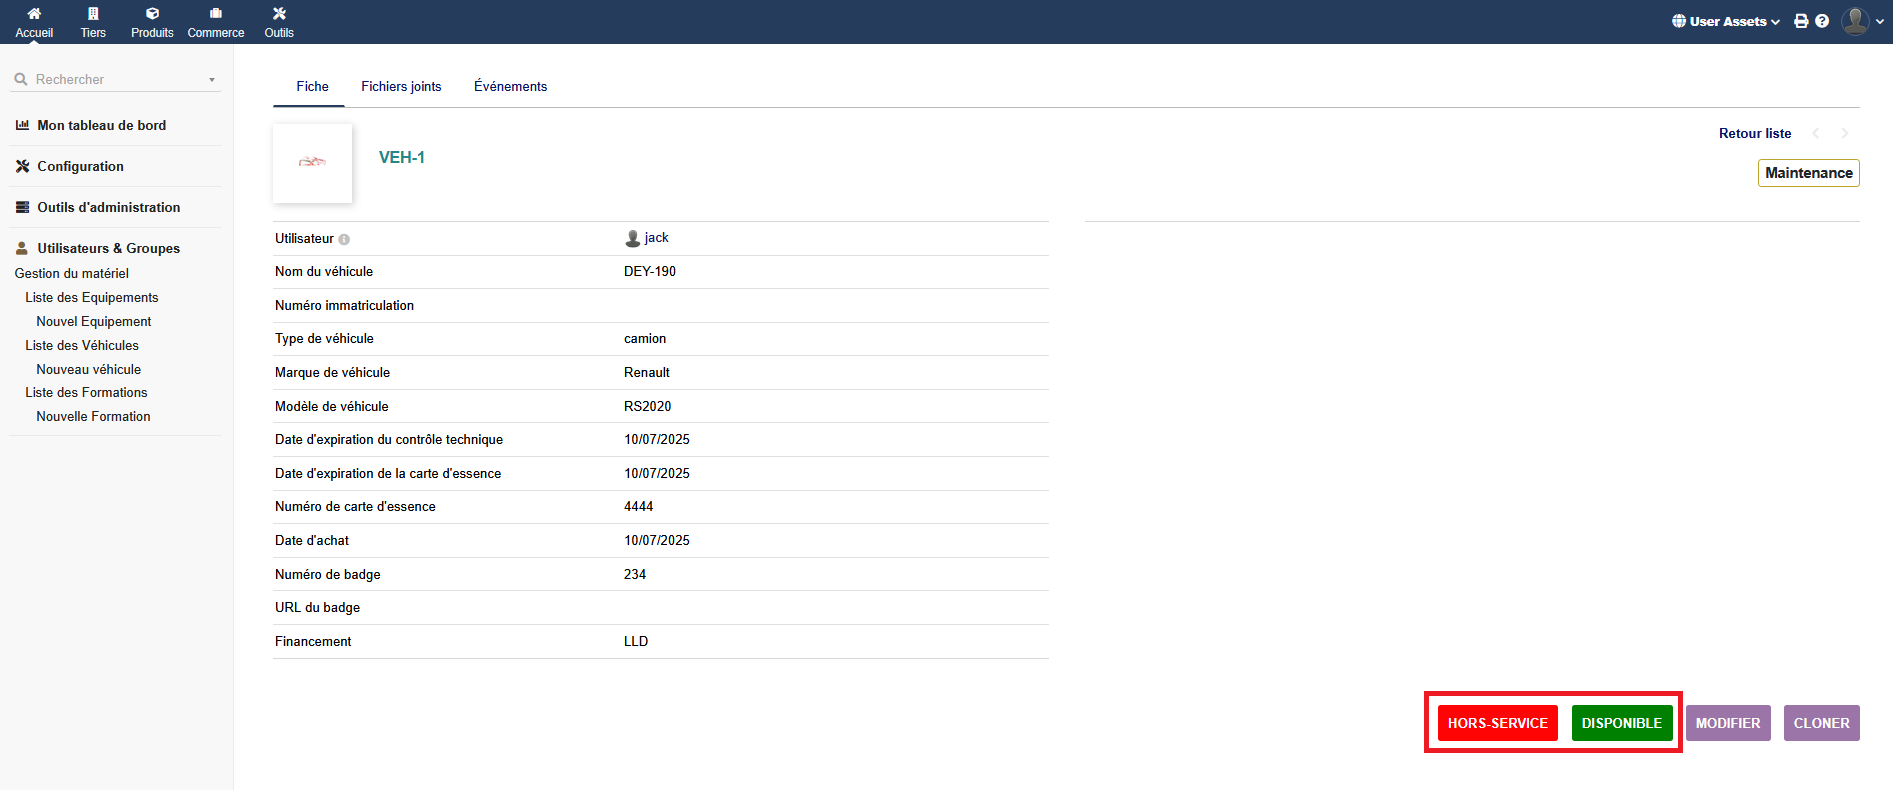Open the help question mark icon
This screenshot has width=1893, height=790.
[x=1822, y=21]
